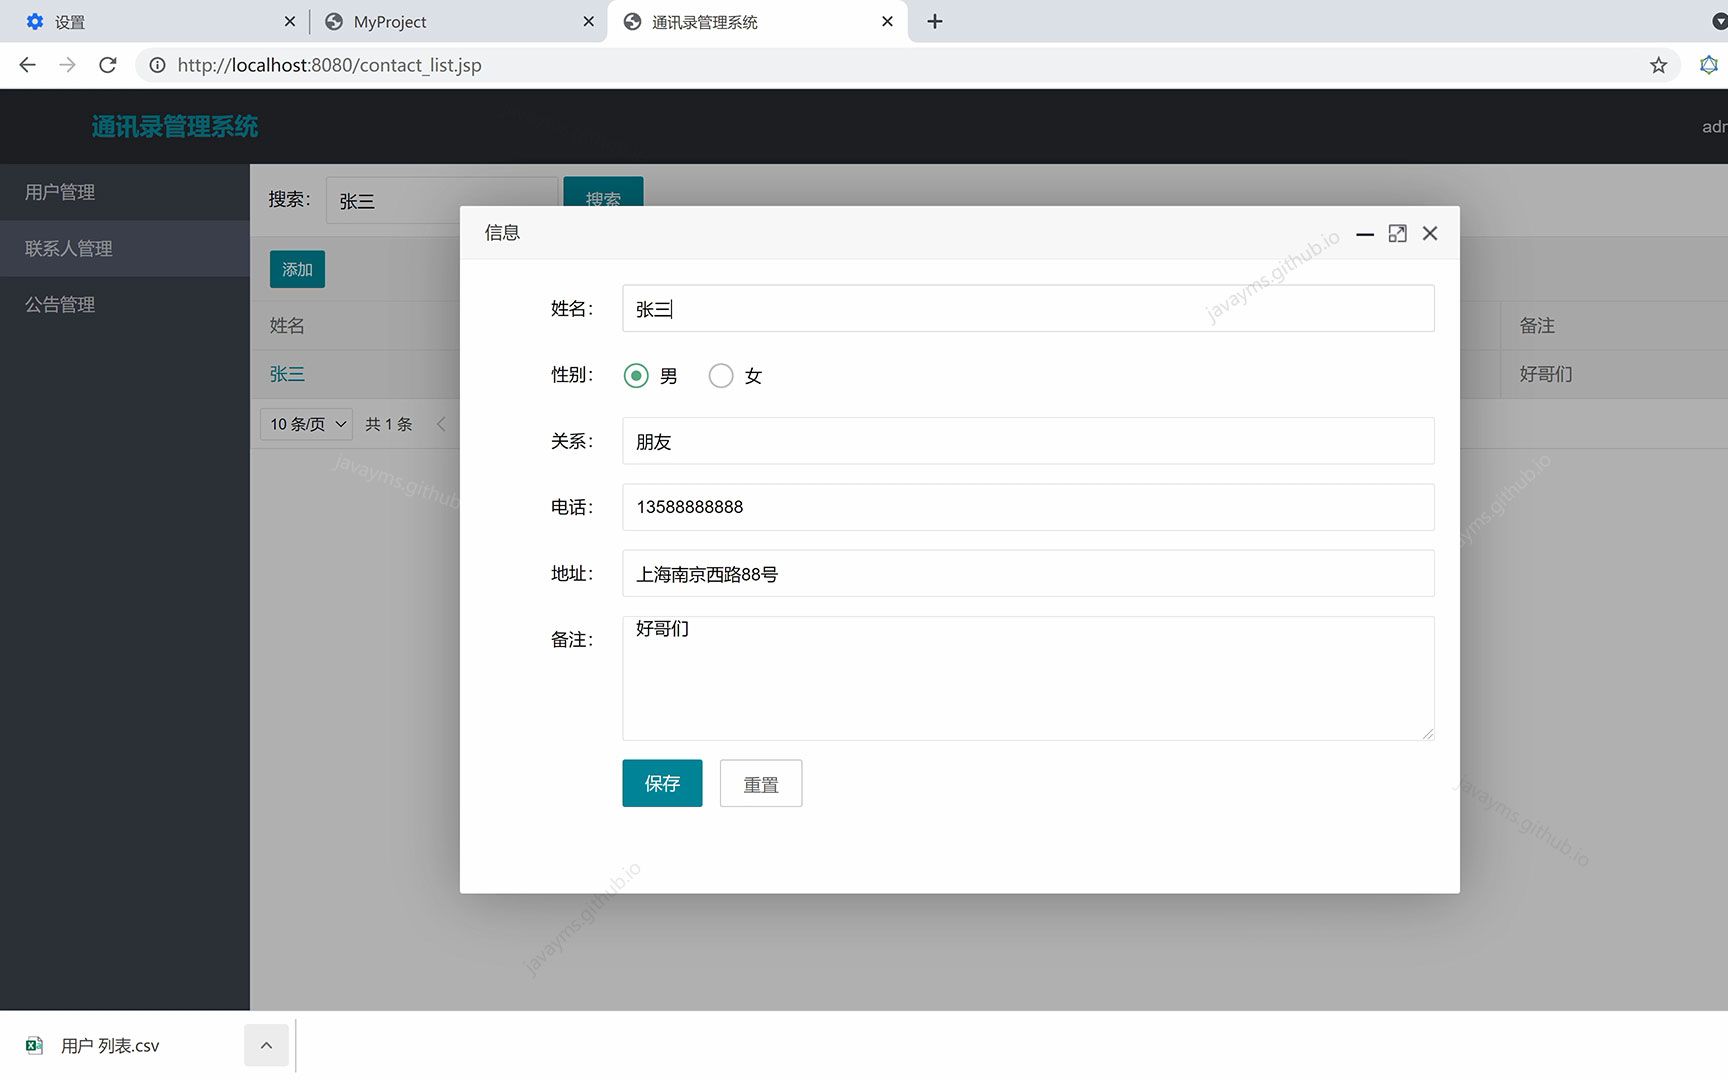The height and width of the screenshot is (1080, 1728).
Task: Click the 搜索 button
Action: coord(603,192)
